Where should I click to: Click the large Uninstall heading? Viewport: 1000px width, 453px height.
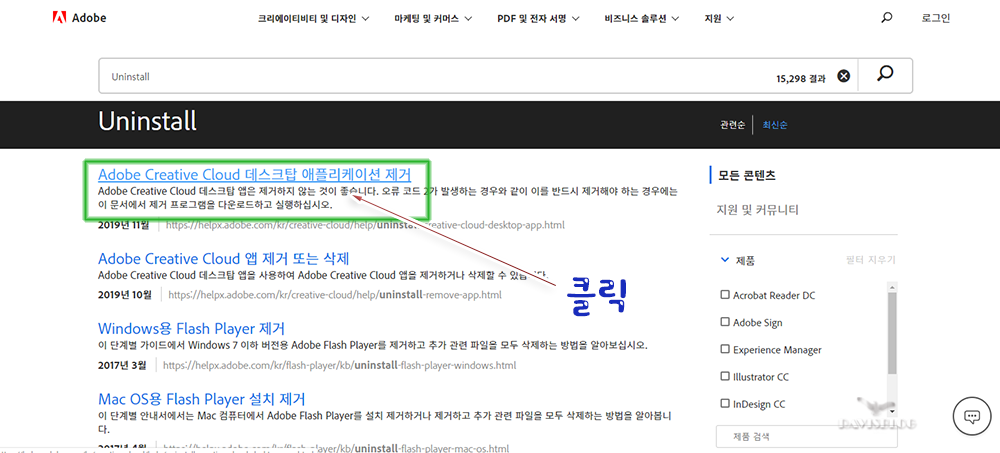tap(147, 121)
